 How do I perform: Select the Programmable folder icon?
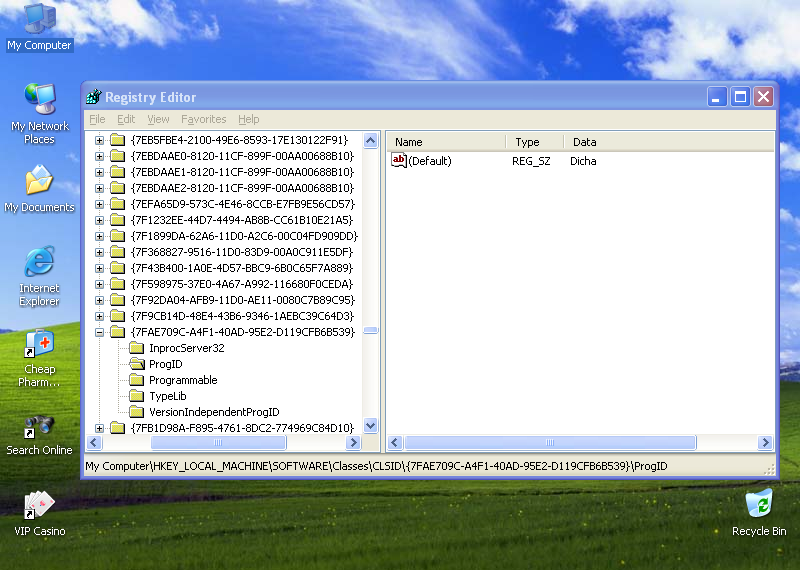(x=136, y=380)
